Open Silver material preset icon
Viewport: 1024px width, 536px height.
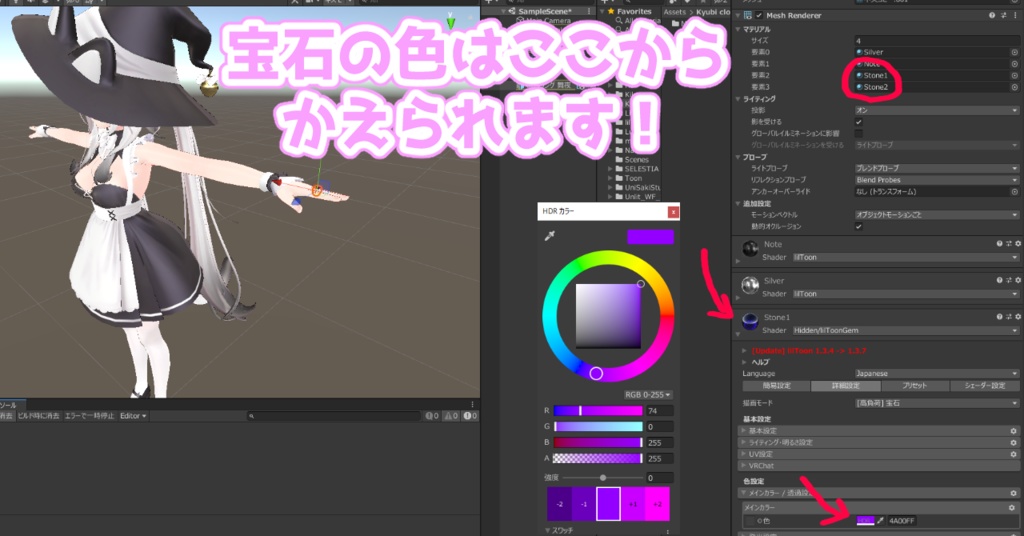click(x=1008, y=280)
